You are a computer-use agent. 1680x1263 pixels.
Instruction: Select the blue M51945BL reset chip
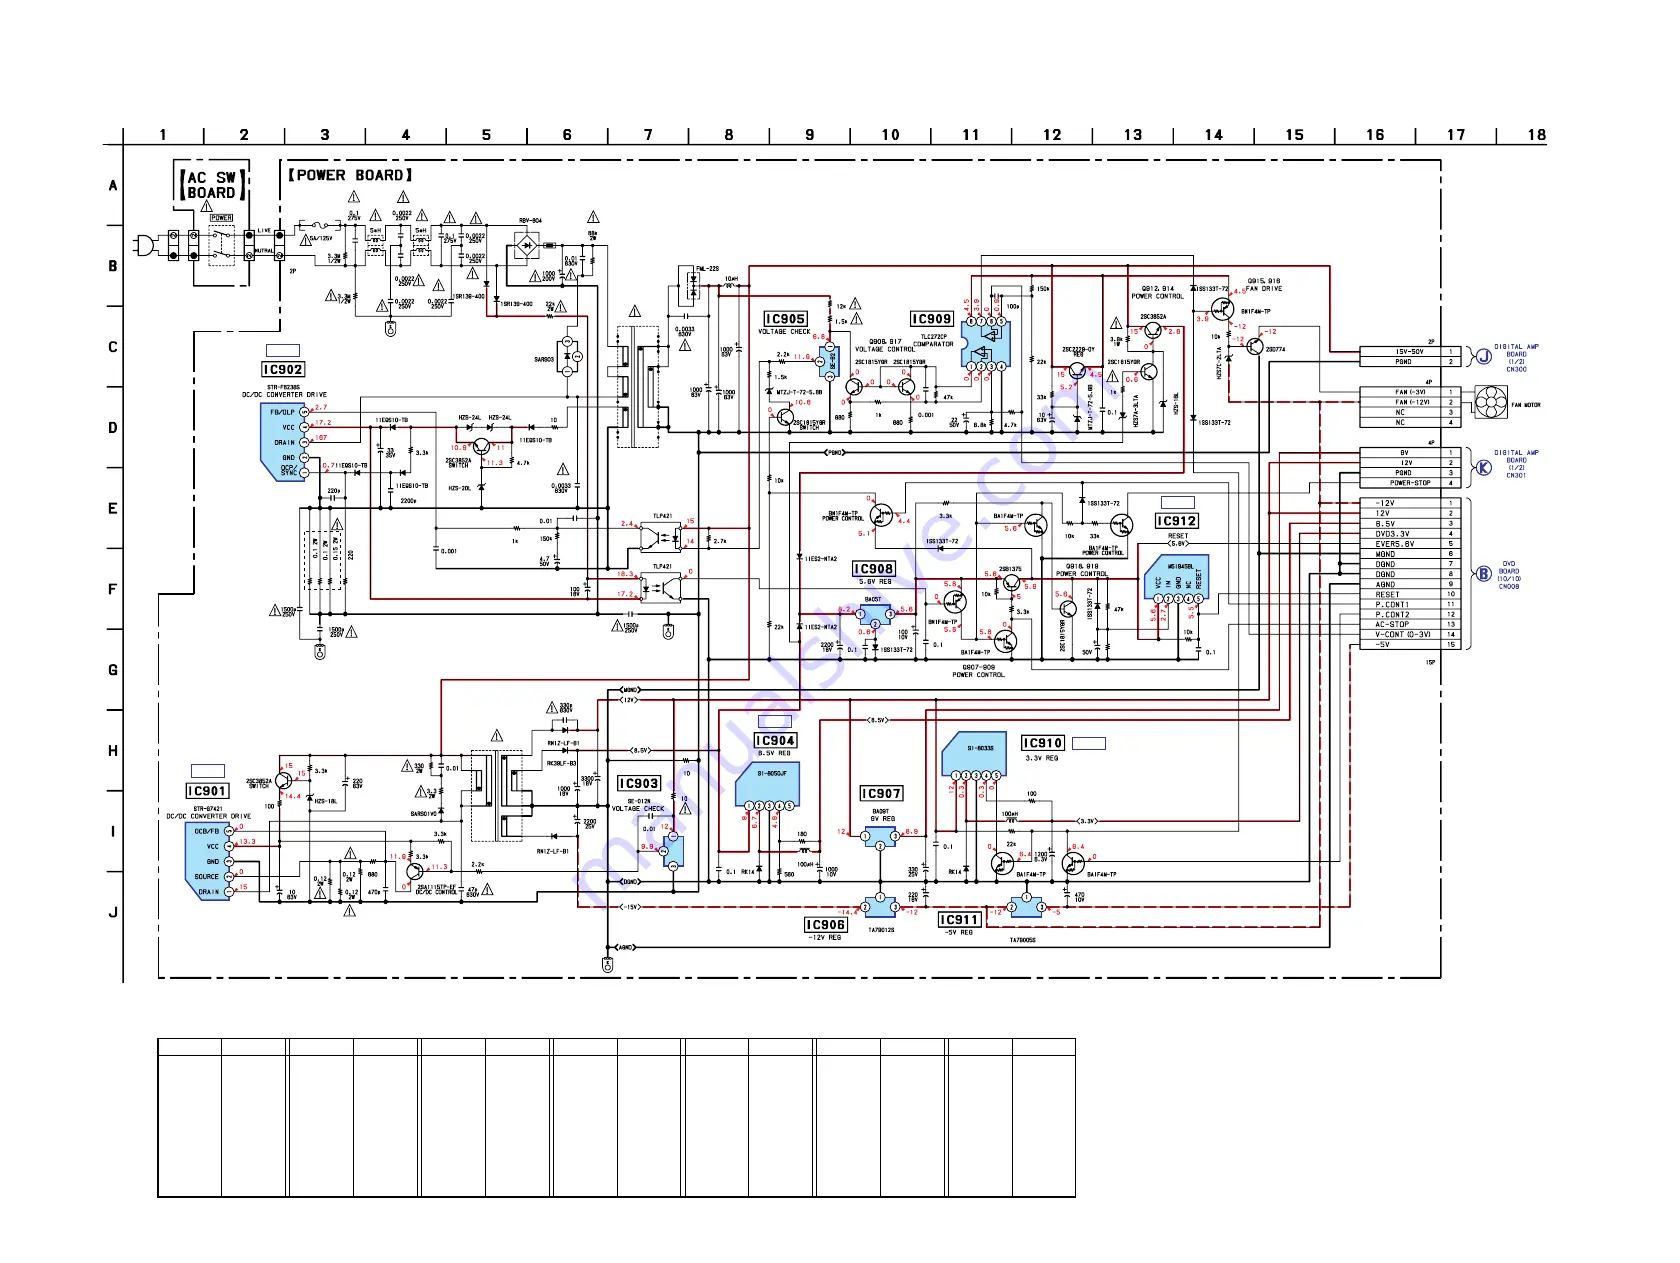pos(1177,578)
